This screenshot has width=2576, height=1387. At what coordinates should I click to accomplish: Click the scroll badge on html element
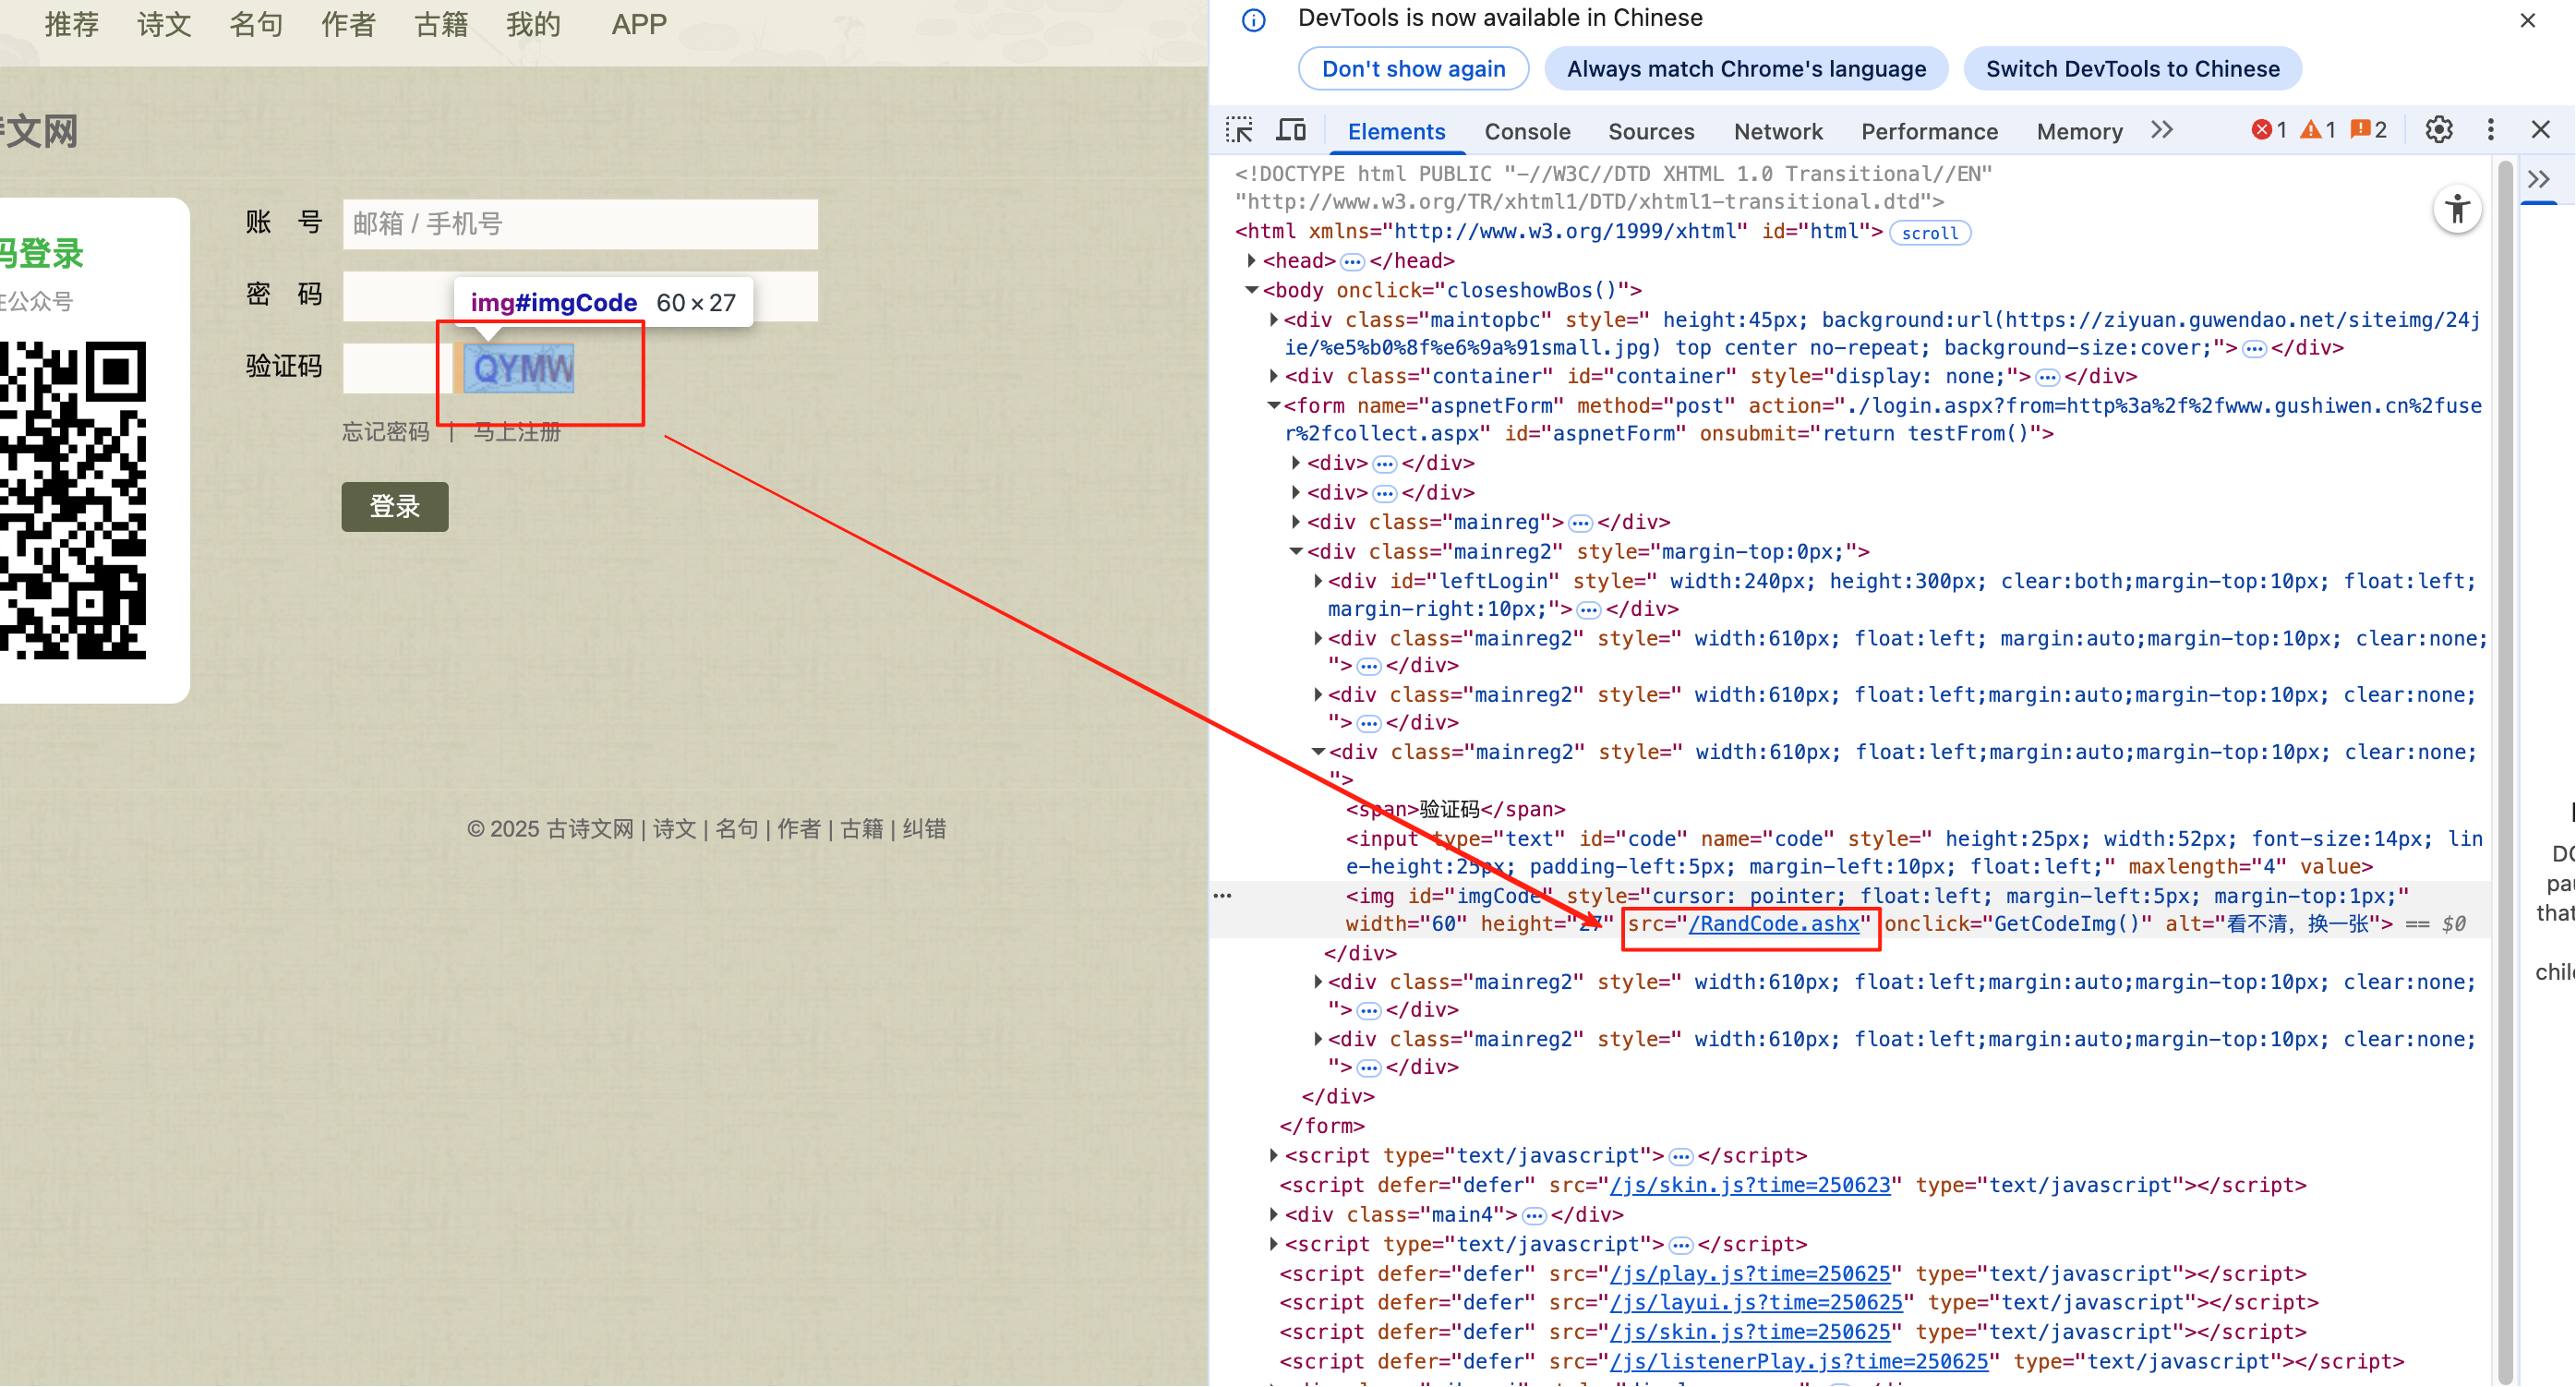[1929, 233]
